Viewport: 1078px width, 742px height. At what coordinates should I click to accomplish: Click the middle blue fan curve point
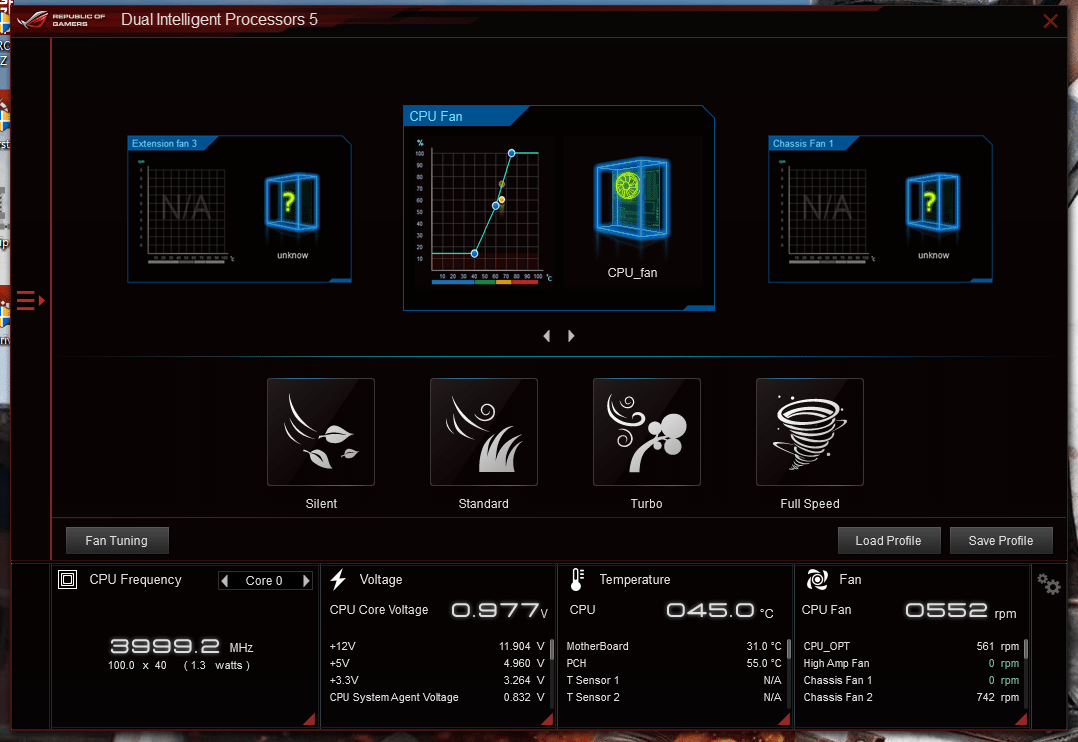pyautogui.click(x=496, y=206)
